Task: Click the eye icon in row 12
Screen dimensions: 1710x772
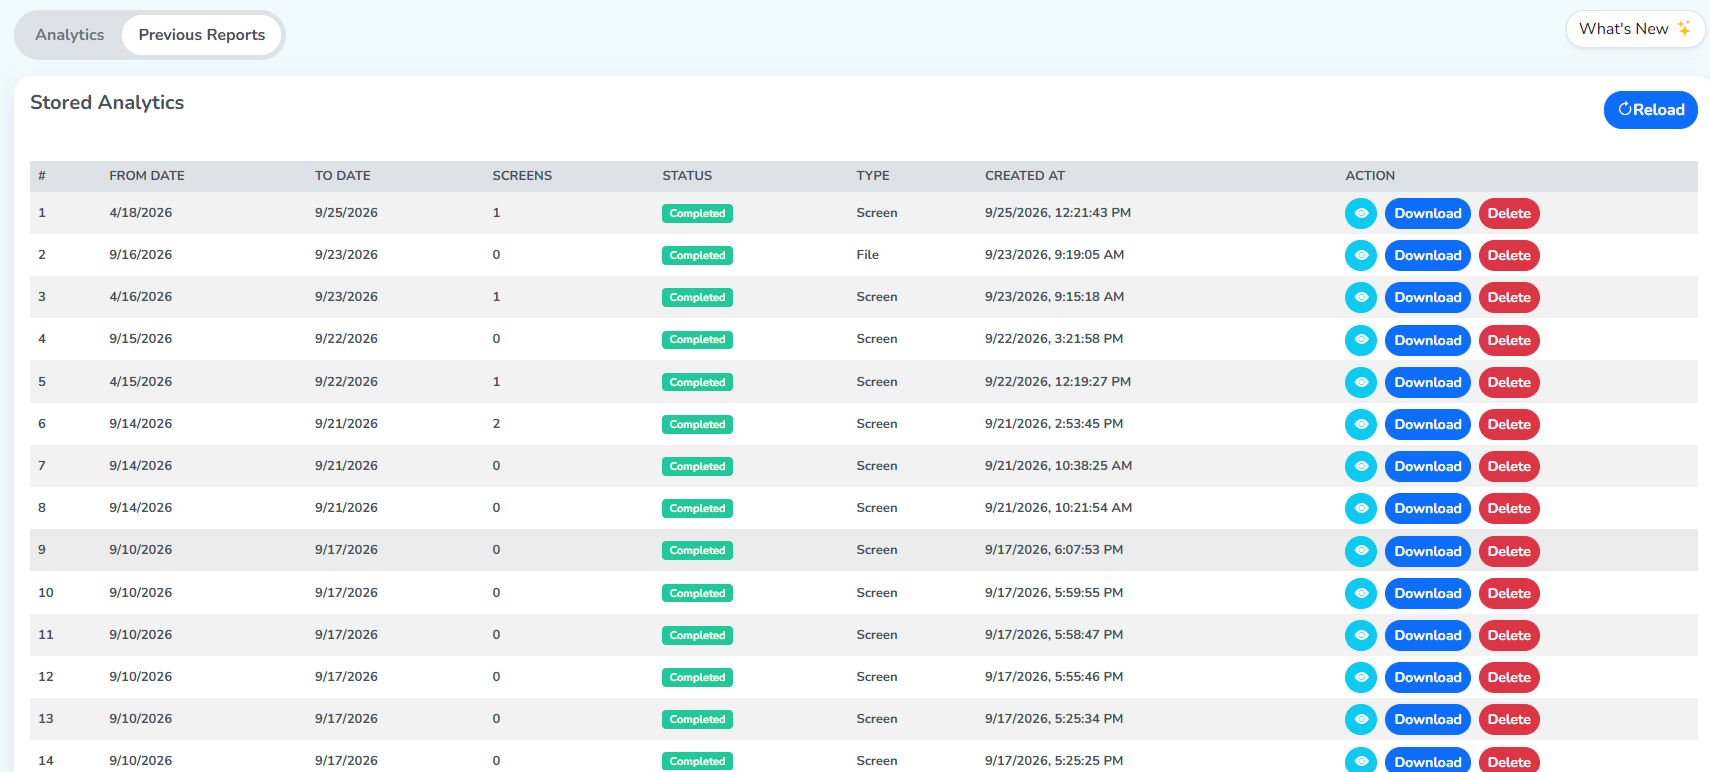Action: (x=1361, y=677)
